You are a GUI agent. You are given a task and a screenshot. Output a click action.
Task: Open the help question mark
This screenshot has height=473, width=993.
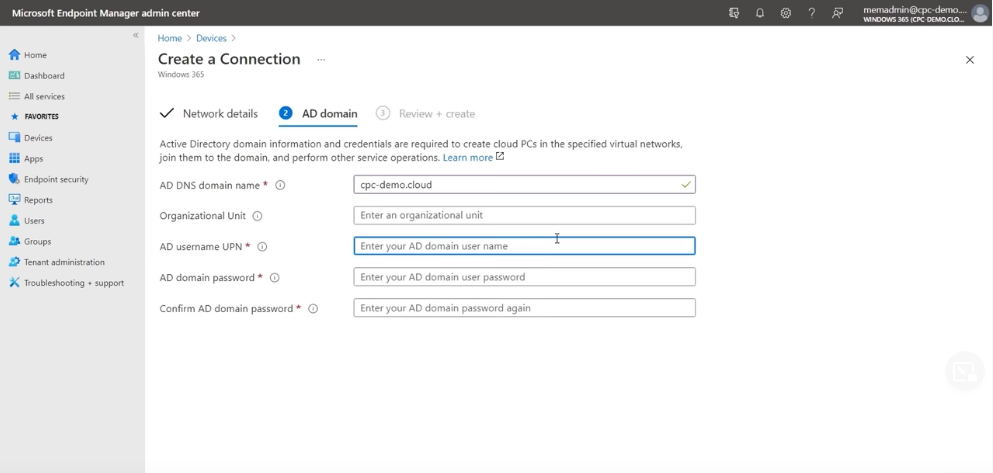pos(811,13)
